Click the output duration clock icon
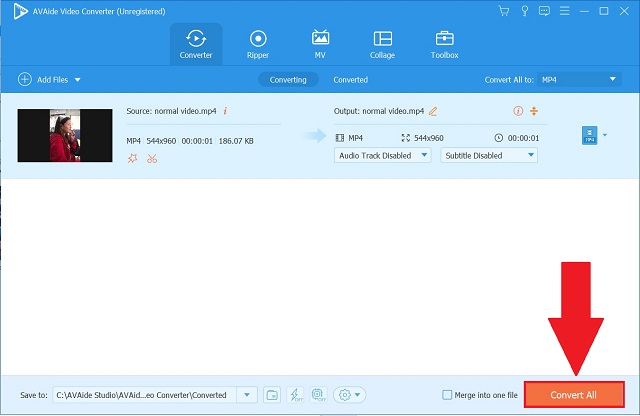 coord(499,138)
